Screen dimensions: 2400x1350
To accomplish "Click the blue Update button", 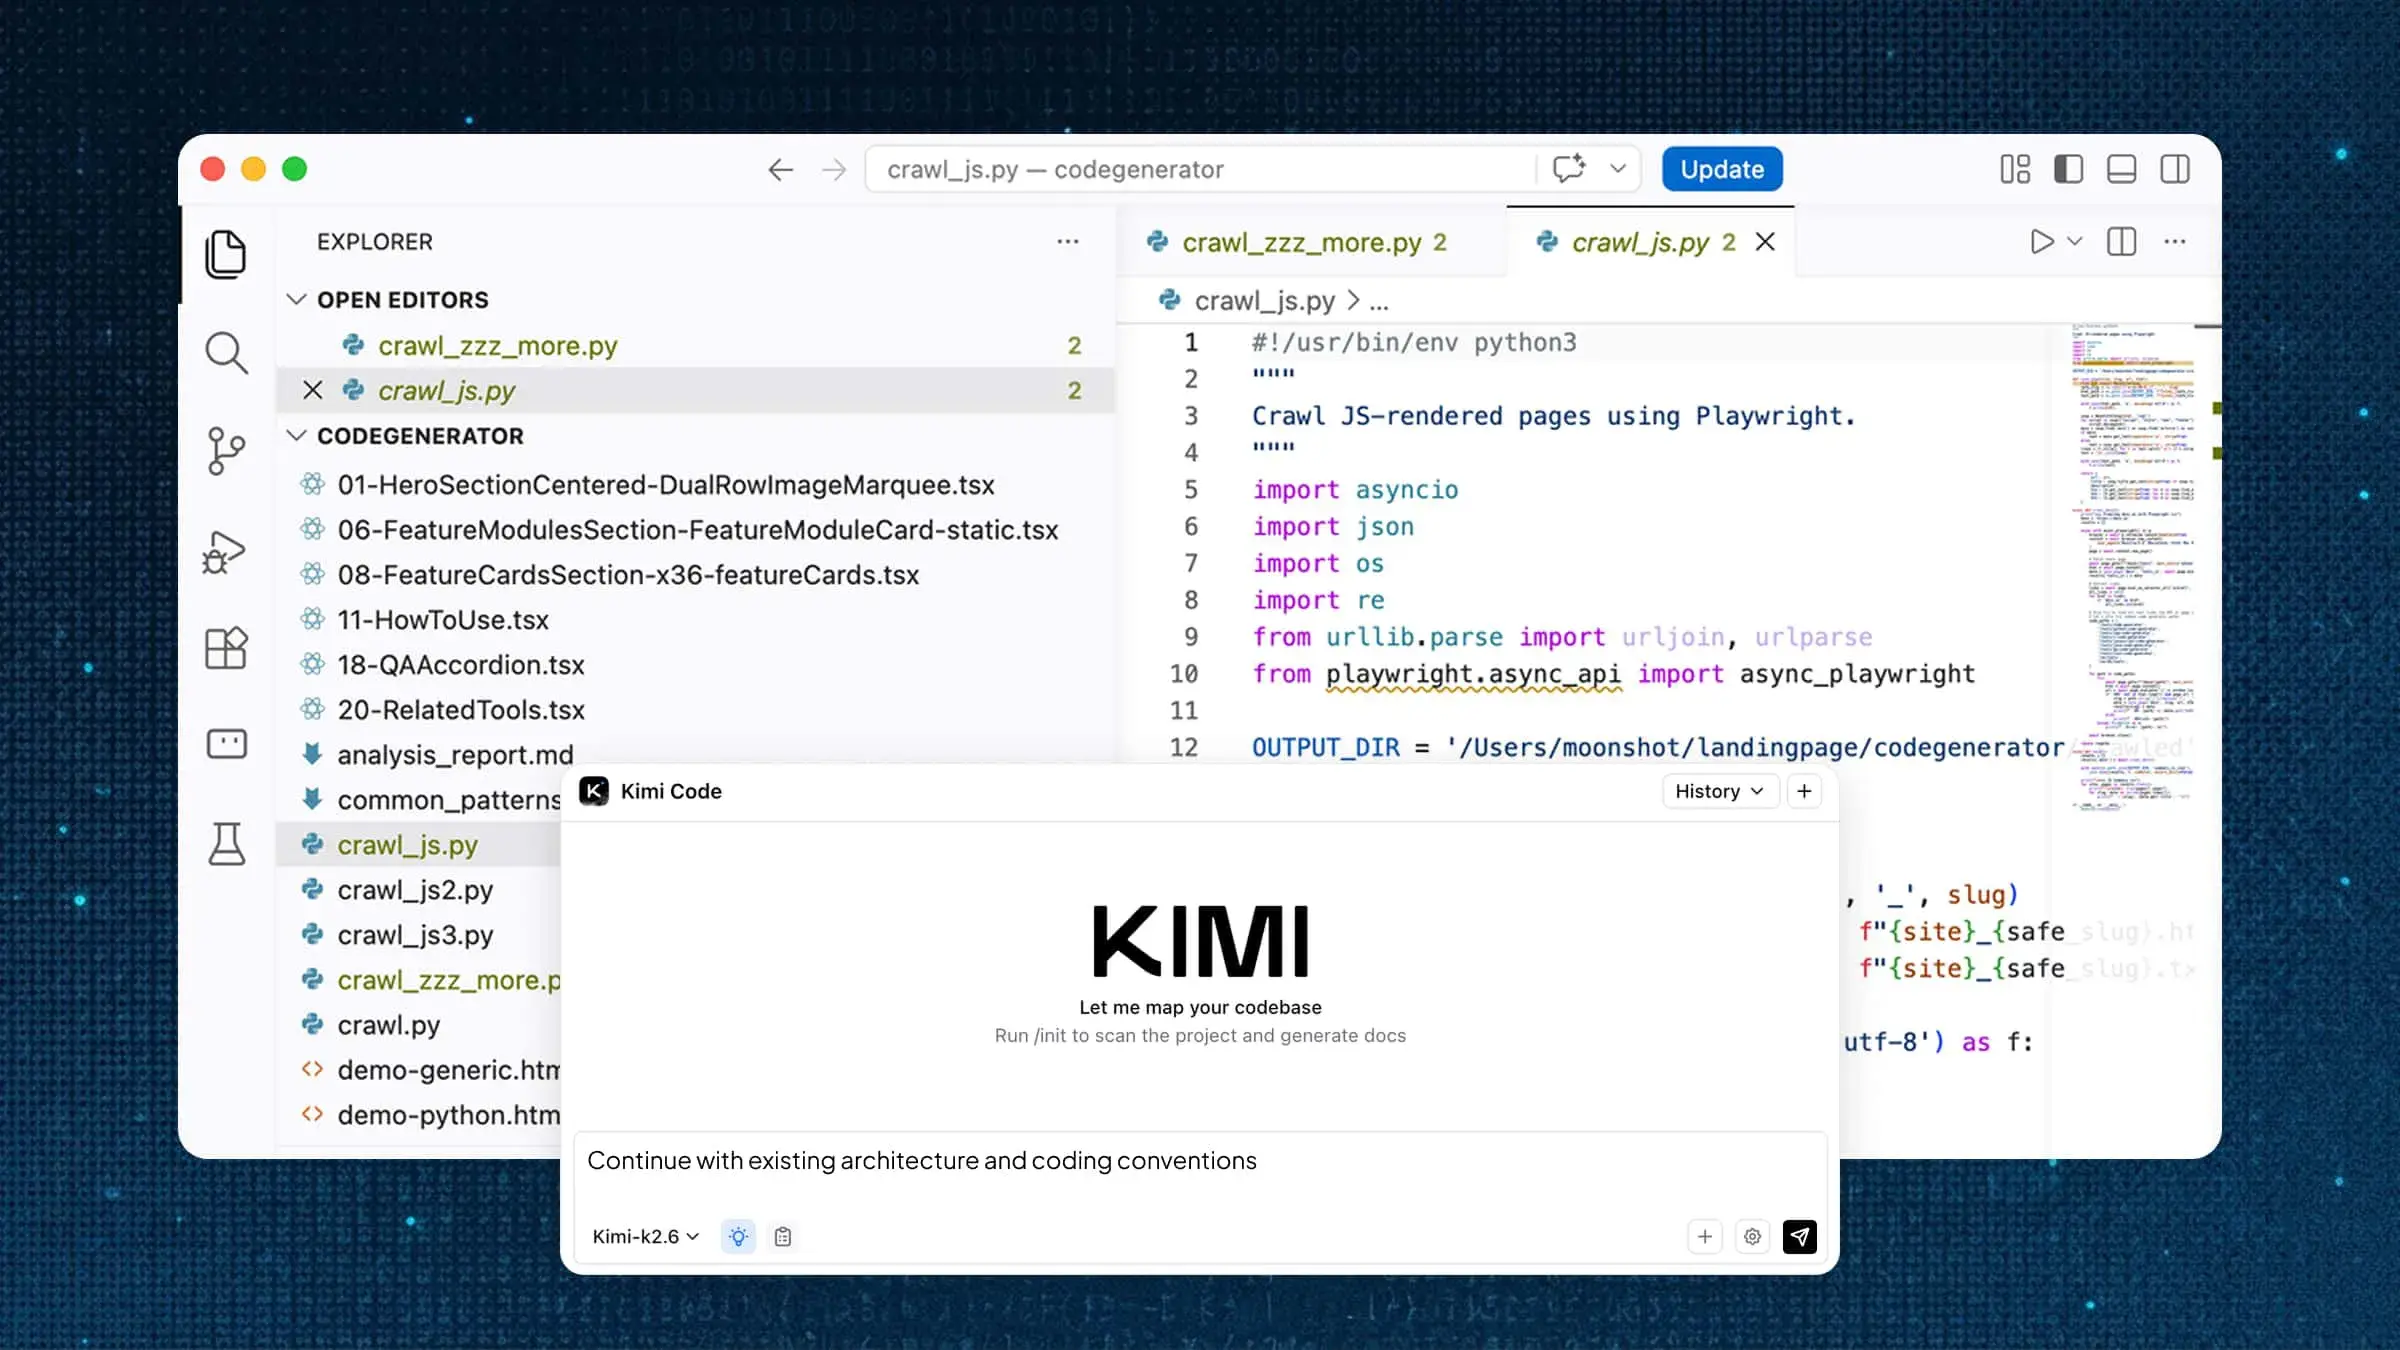I will pyautogui.click(x=1722, y=169).
